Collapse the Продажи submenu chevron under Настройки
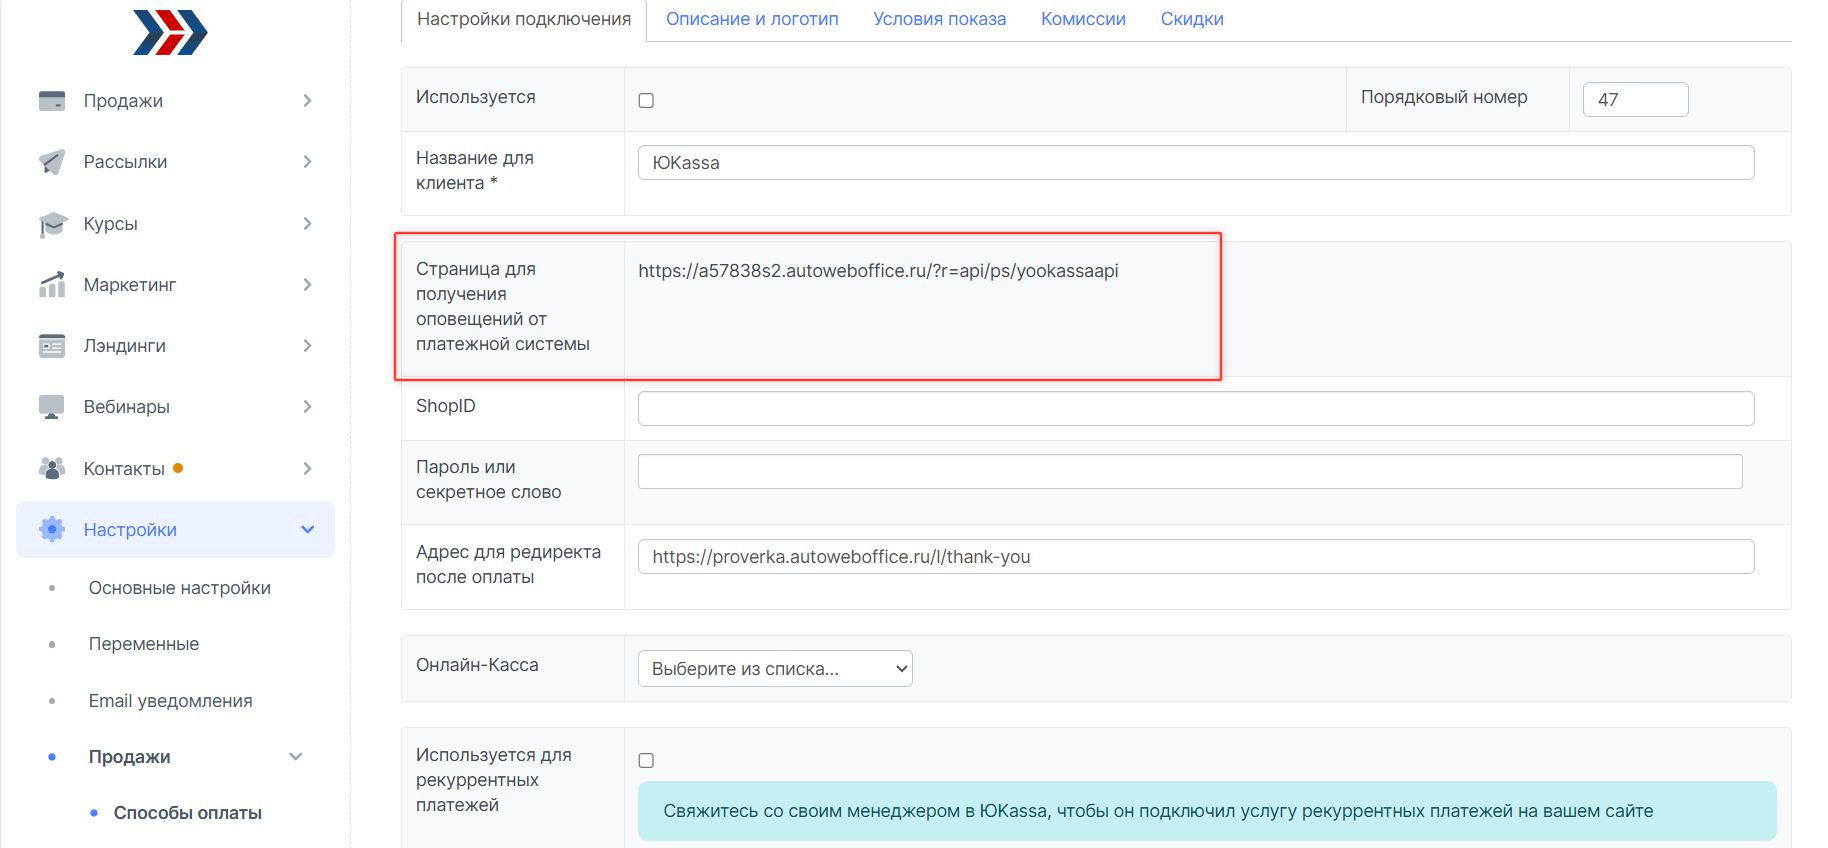 pos(296,757)
